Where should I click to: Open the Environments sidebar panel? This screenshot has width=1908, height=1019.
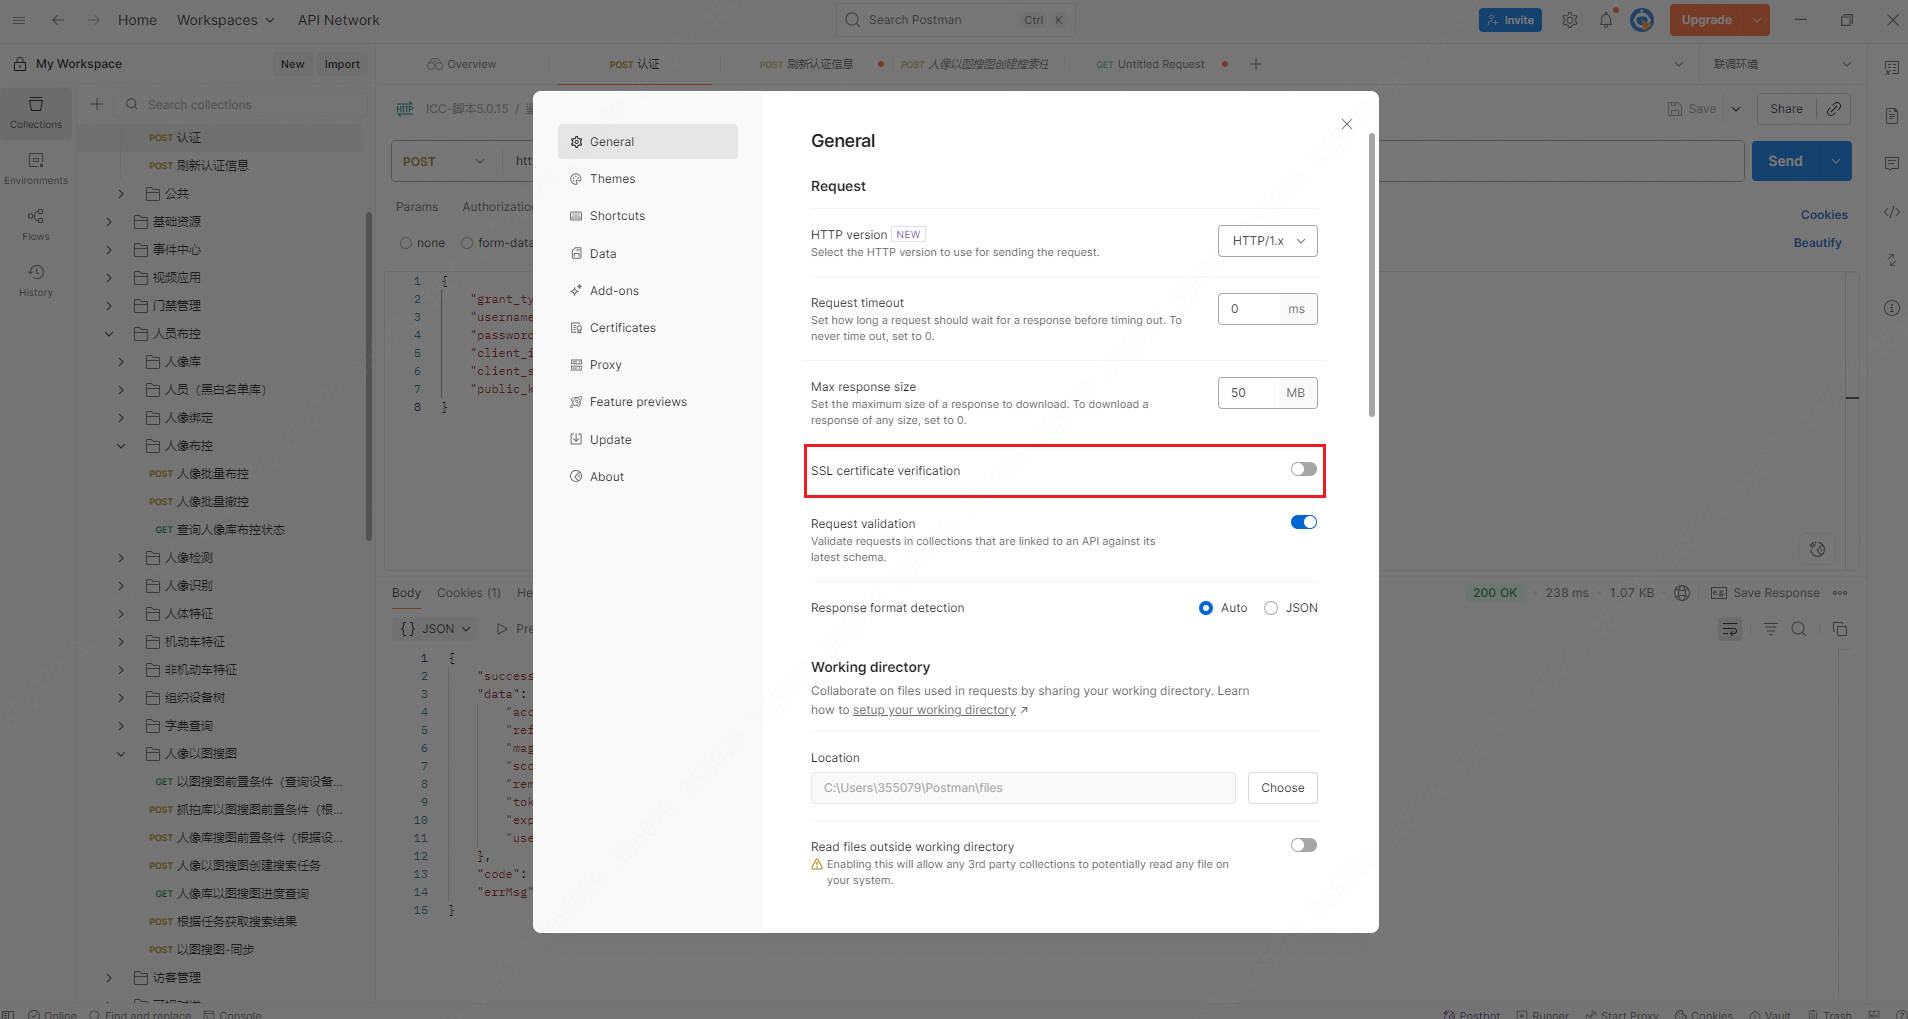pyautogui.click(x=36, y=168)
